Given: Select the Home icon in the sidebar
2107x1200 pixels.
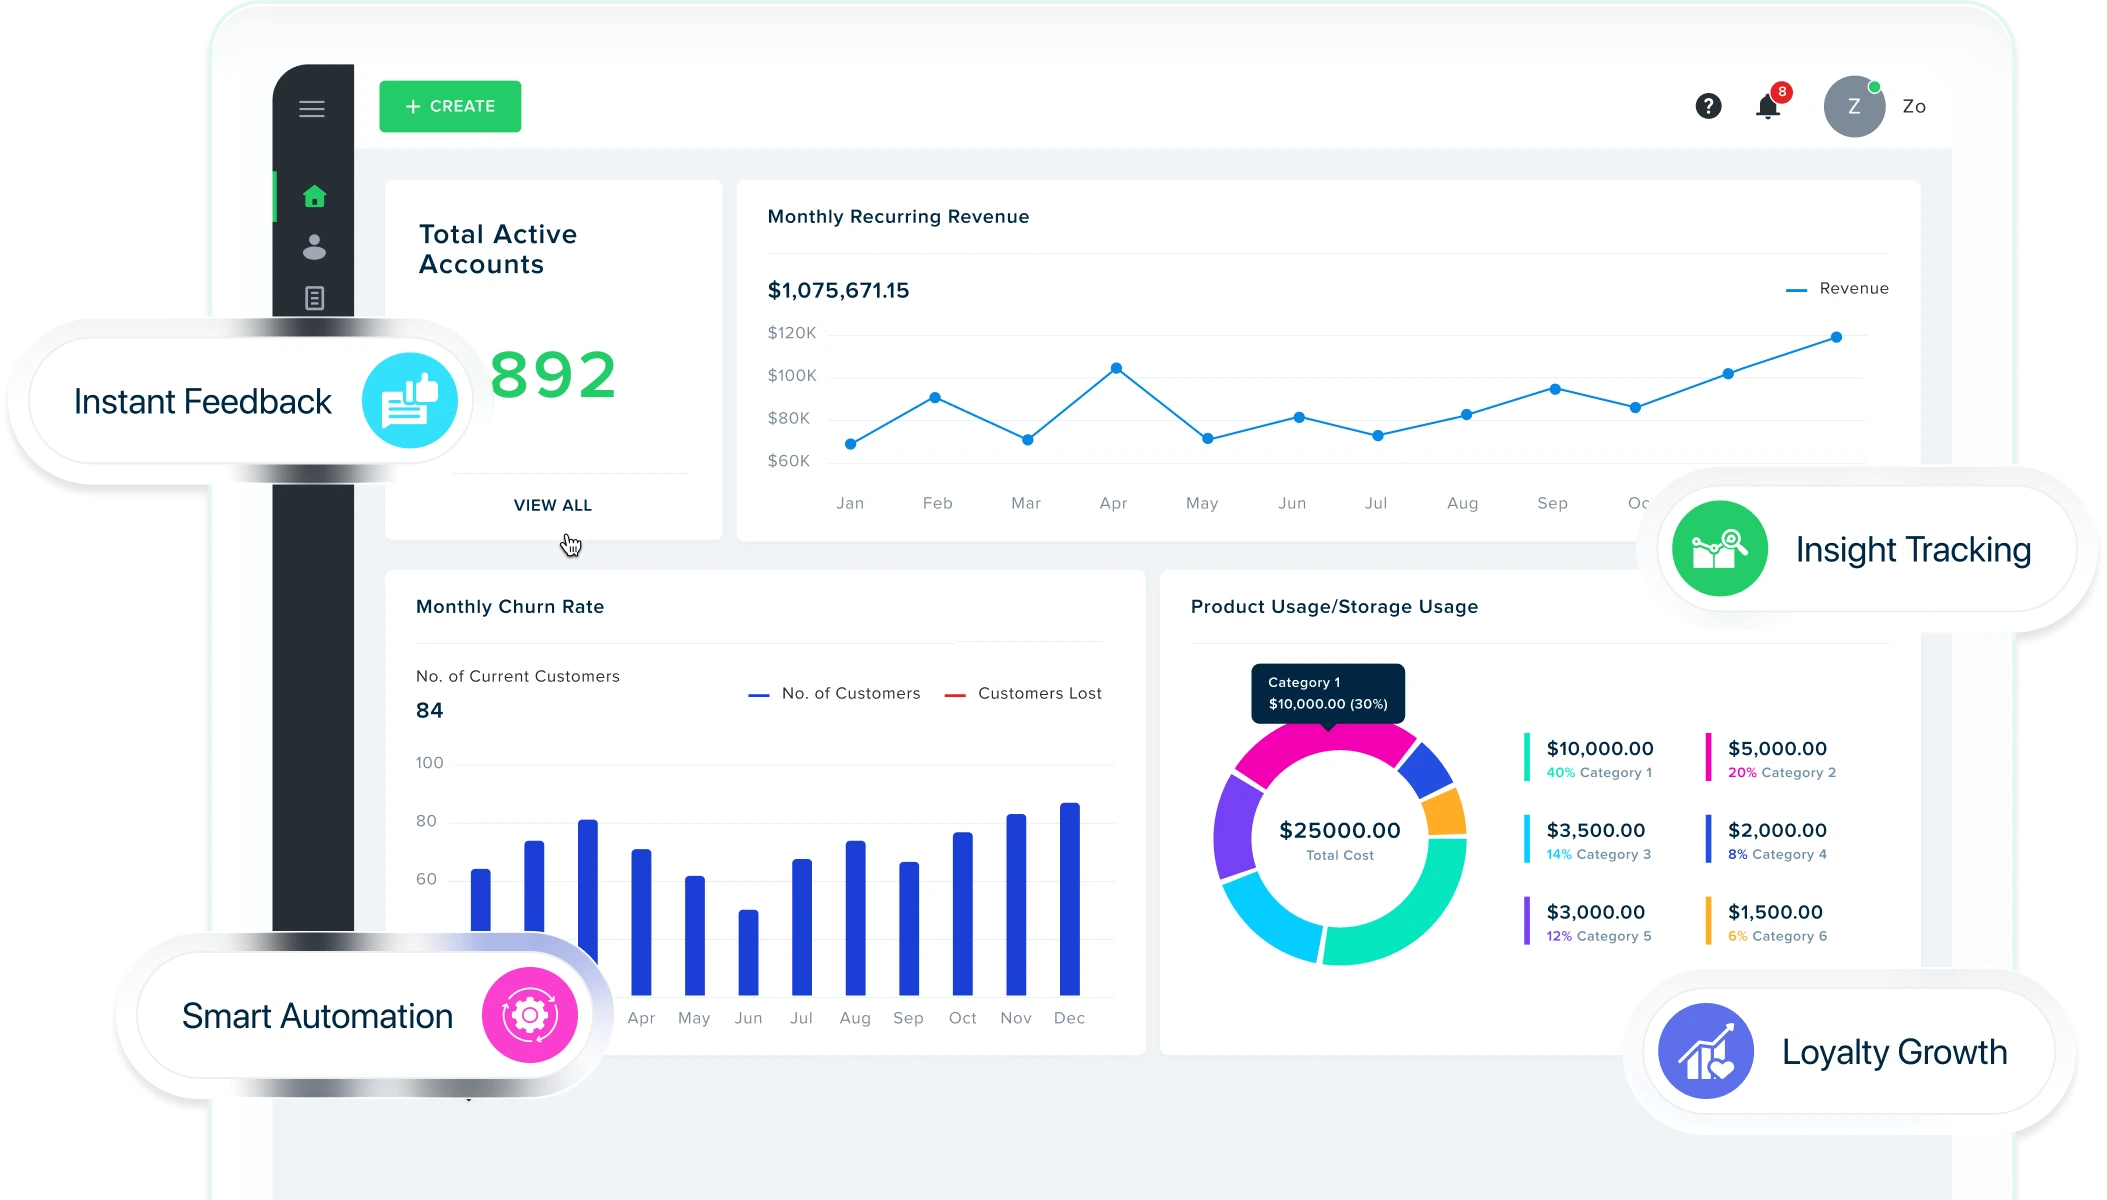Looking at the screenshot, I should (x=314, y=197).
